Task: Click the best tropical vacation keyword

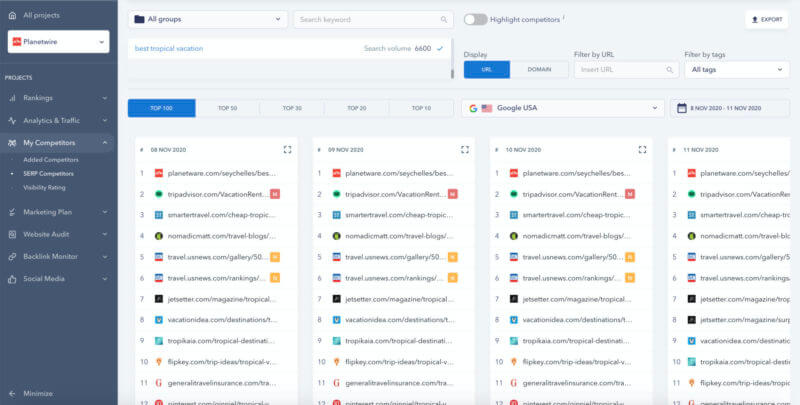Action: point(169,49)
